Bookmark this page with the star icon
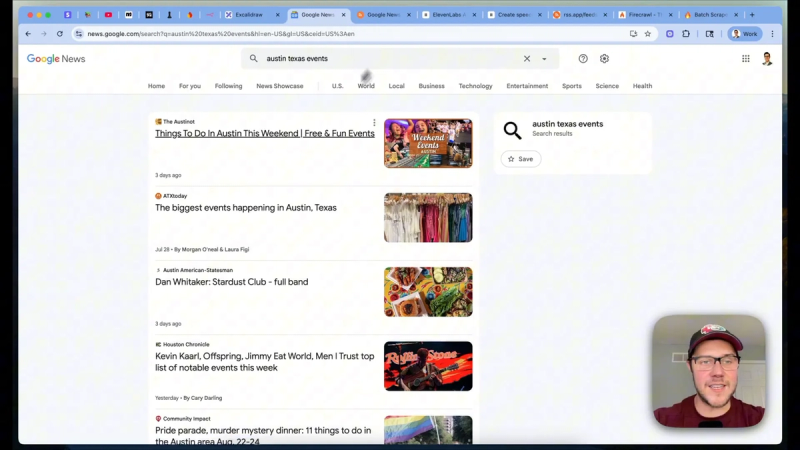Image resolution: width=800 pixels, height=450 pixels. coord(648,34)
